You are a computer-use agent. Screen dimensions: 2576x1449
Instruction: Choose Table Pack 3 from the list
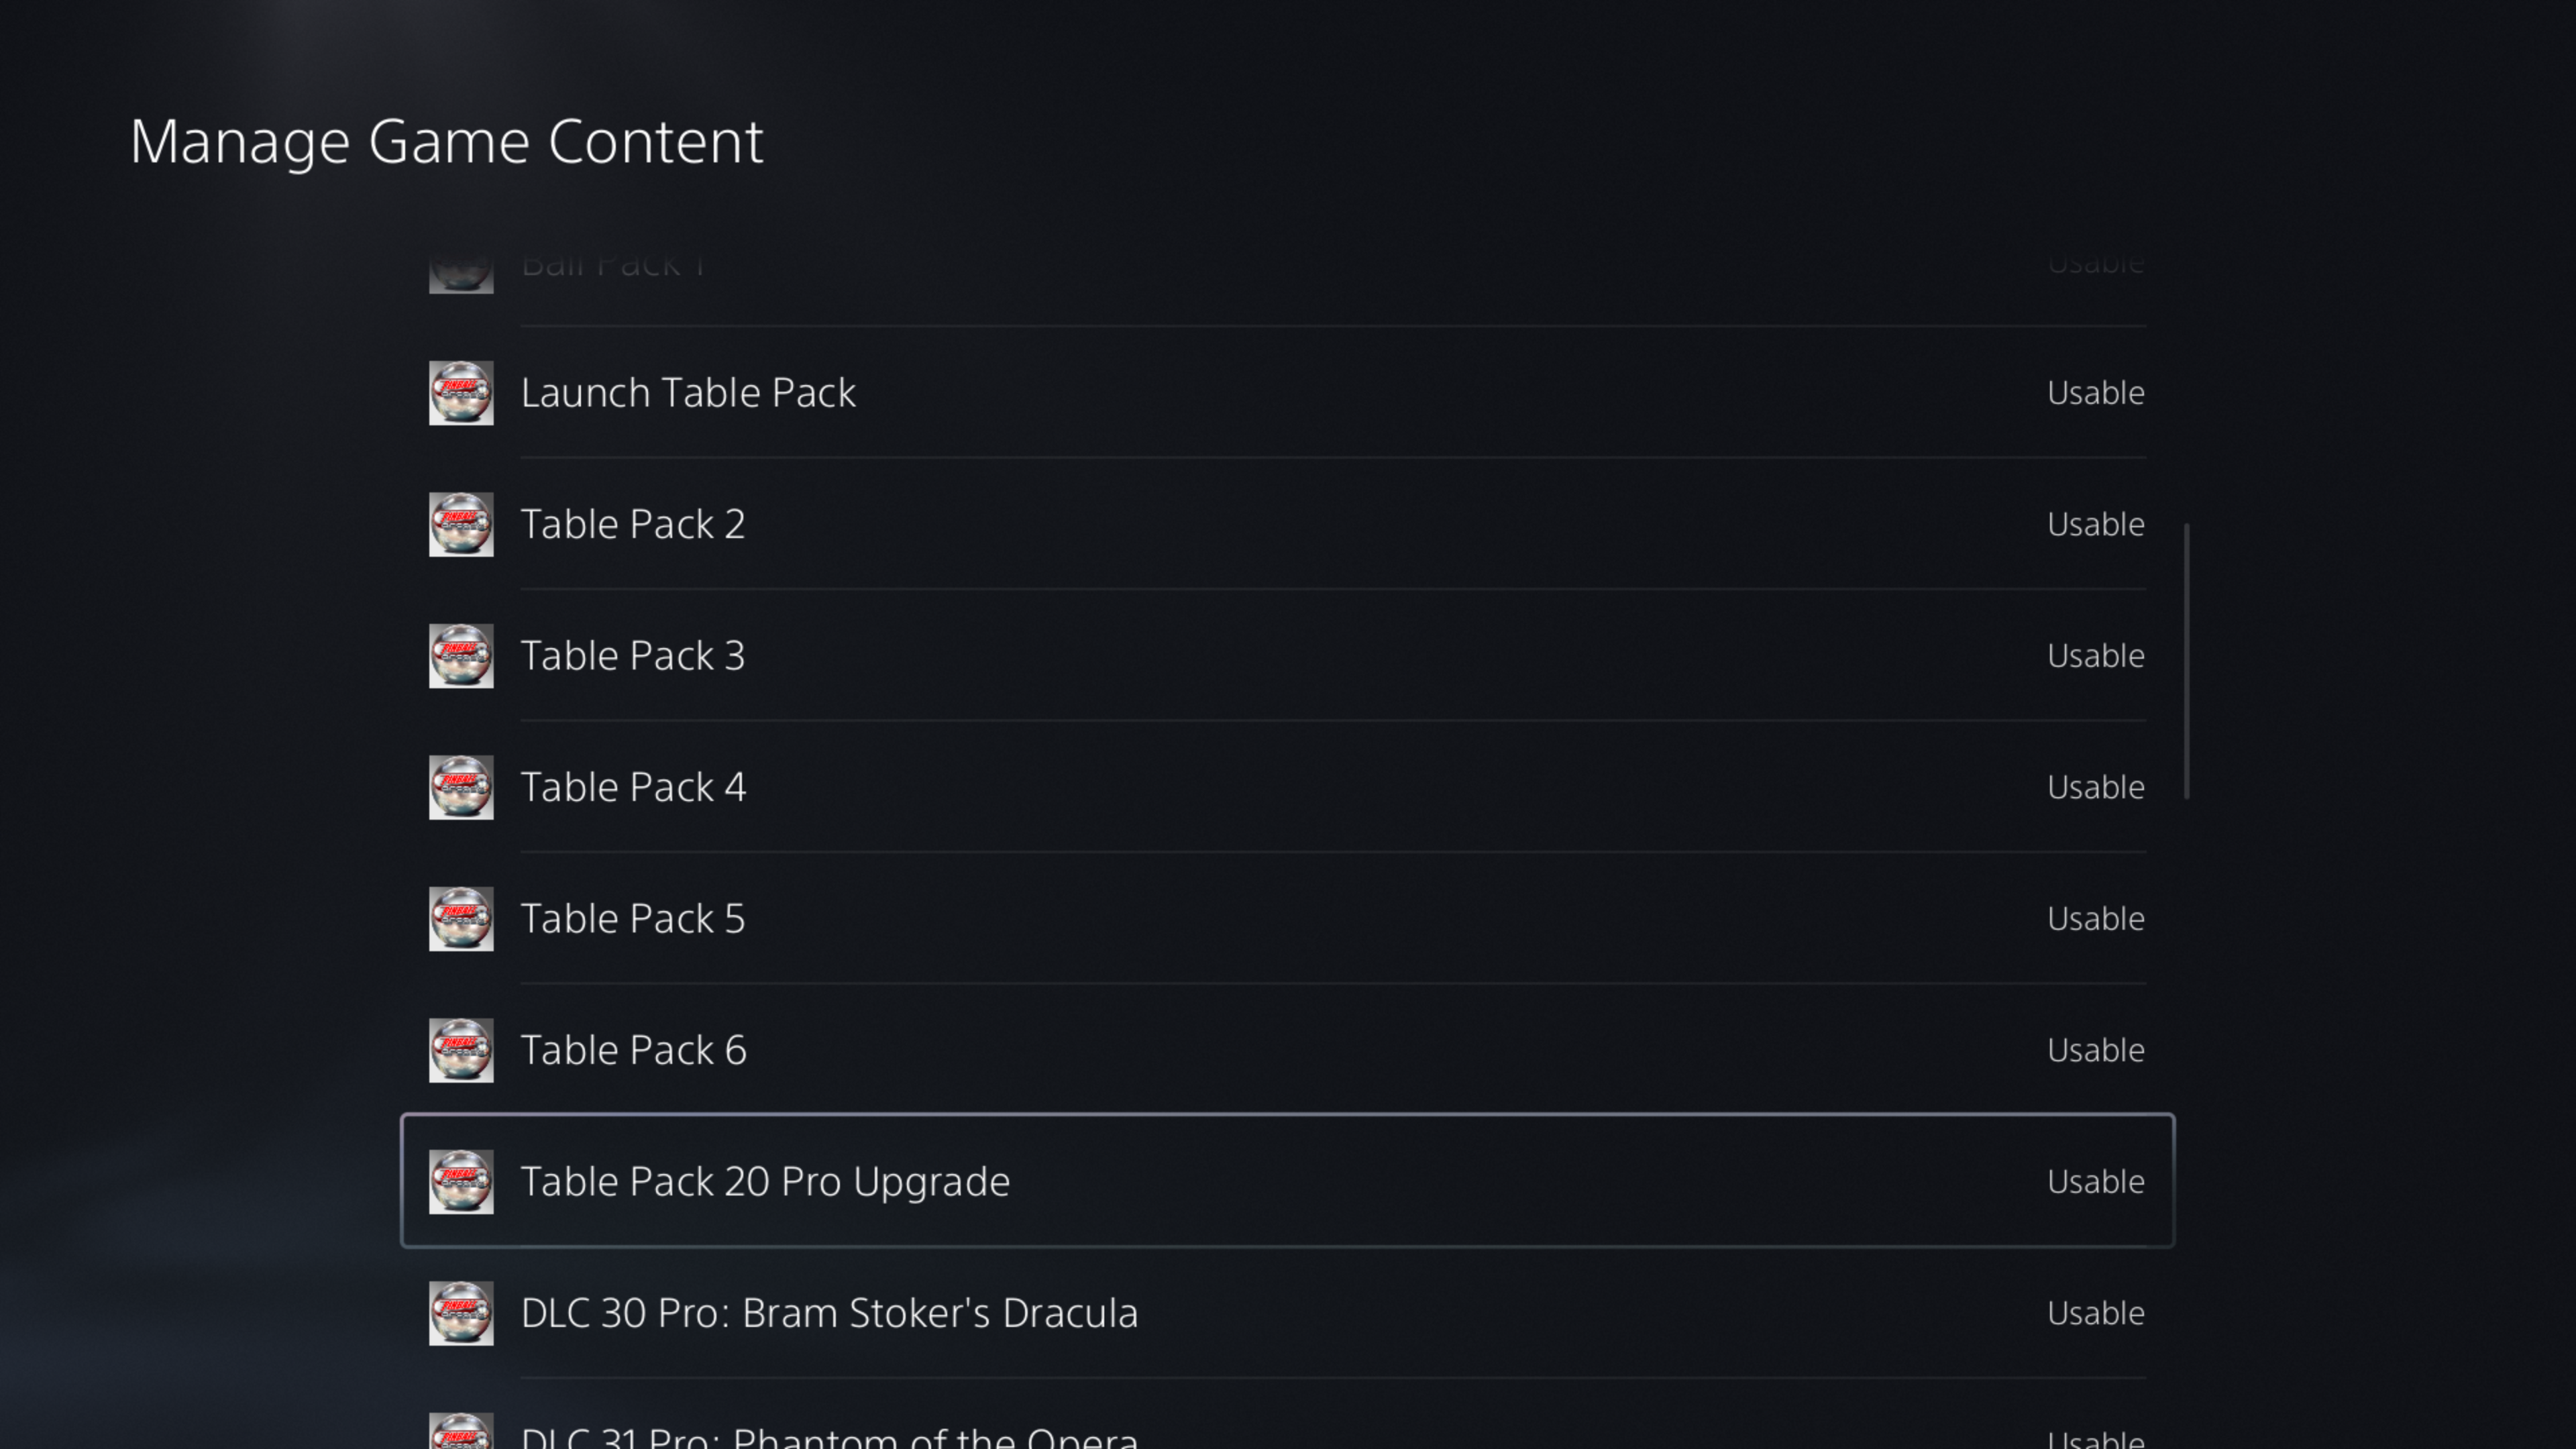[x=633, y=656]
